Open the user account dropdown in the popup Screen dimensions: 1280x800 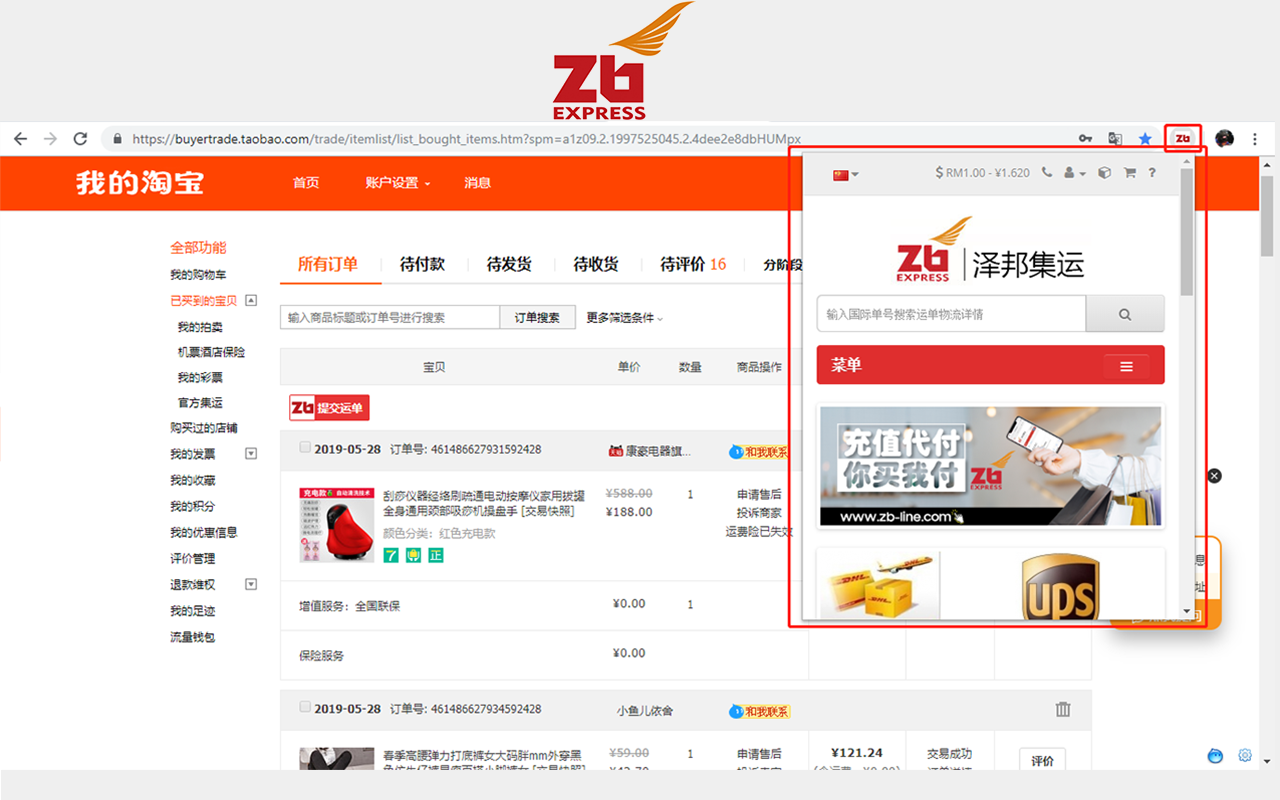(1075, 172)
